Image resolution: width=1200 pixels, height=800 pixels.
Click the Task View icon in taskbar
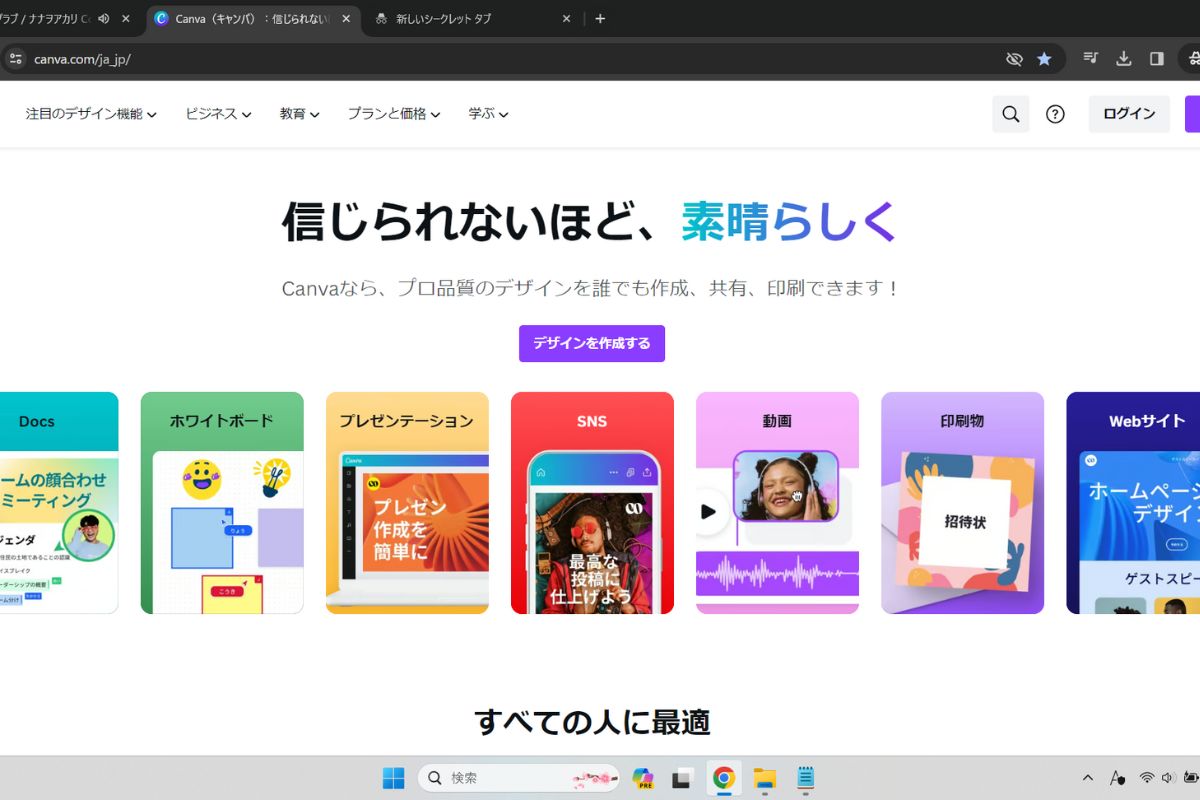683,778
